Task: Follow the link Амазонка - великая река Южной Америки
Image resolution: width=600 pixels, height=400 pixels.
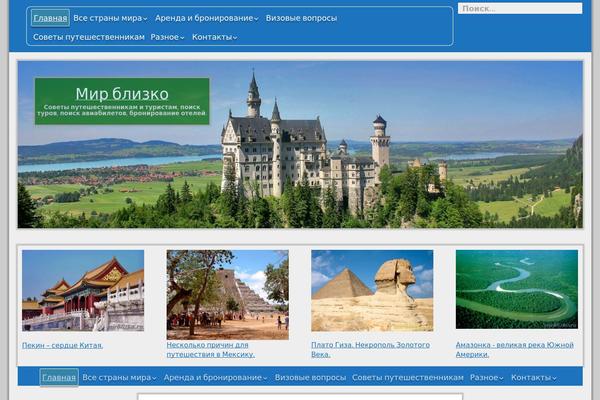Action: [515, 349]
